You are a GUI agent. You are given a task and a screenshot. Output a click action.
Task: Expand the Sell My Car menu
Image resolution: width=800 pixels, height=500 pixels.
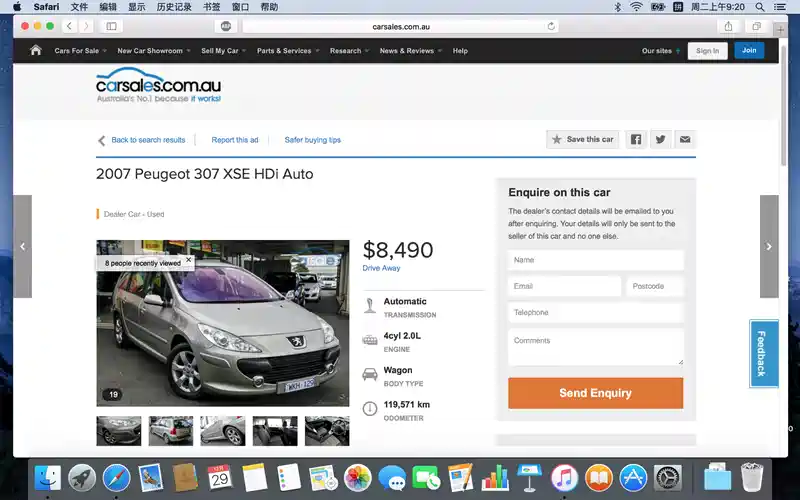223,51
